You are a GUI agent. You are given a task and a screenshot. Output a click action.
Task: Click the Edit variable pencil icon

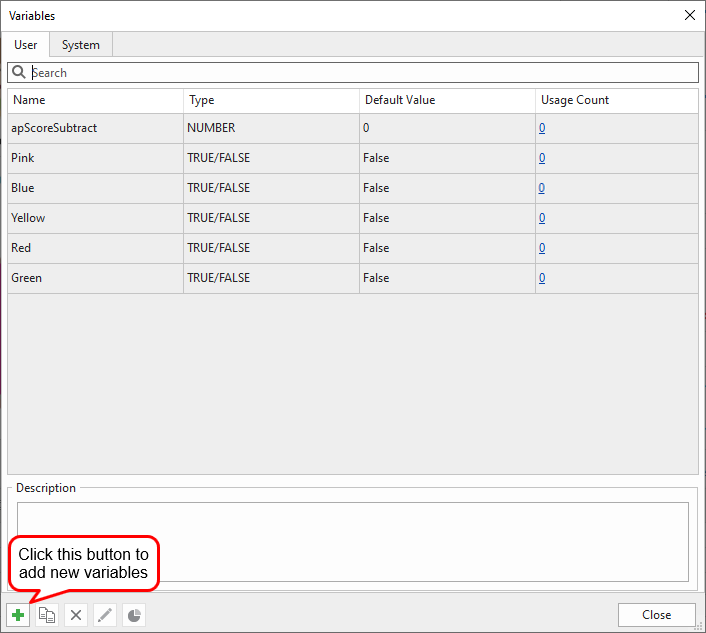(x=105, y=615)
